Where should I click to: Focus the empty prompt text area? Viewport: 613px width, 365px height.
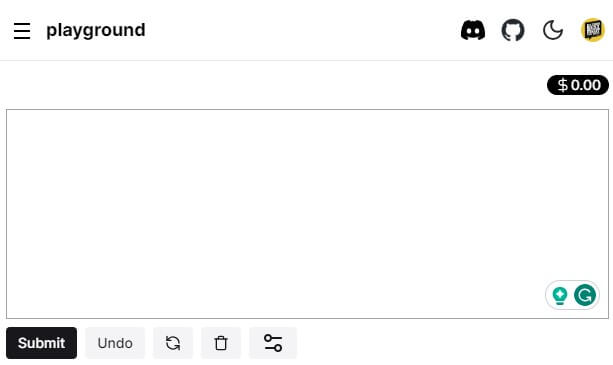click(x=307, y=214)
